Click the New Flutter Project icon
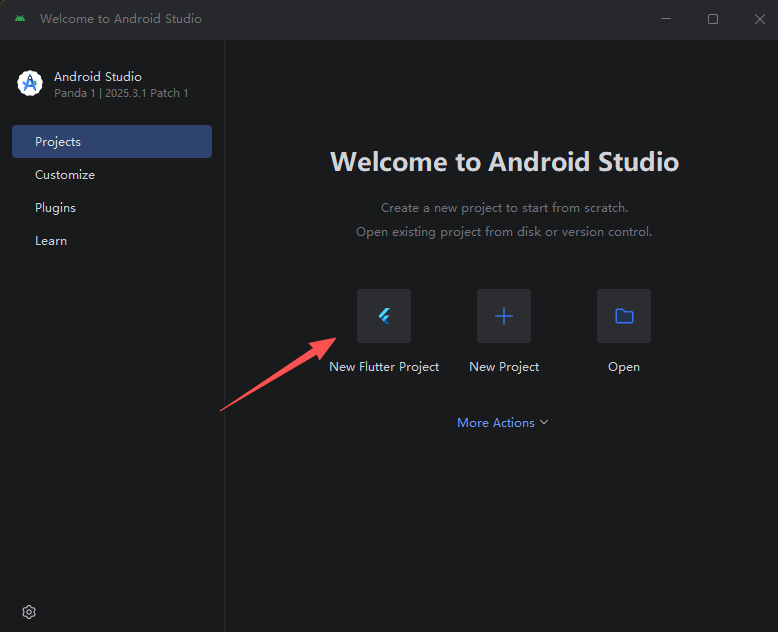This screenshot has height=632, width=778. (x=384, y=316)
